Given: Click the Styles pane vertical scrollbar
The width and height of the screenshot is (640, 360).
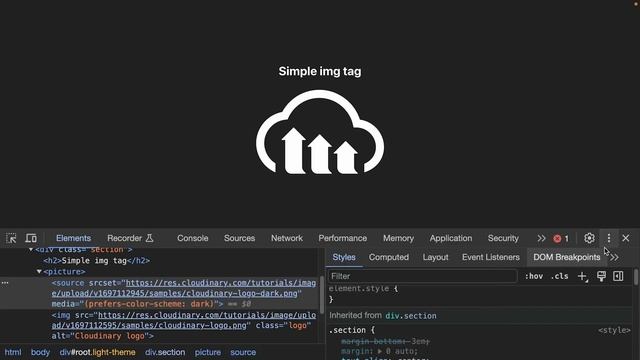Looking at the screenshot, I should [x=636, y=278].
